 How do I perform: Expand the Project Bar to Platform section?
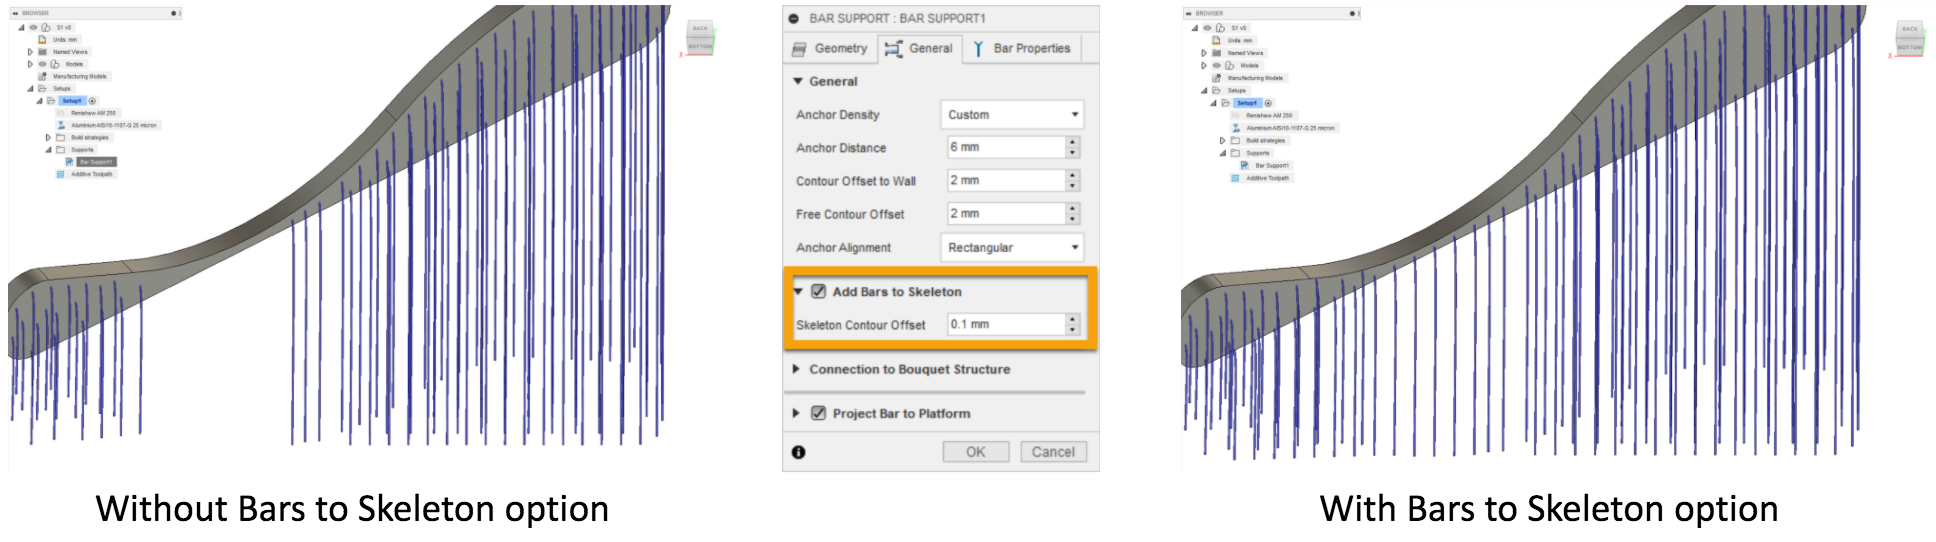[x=797, y=413]
